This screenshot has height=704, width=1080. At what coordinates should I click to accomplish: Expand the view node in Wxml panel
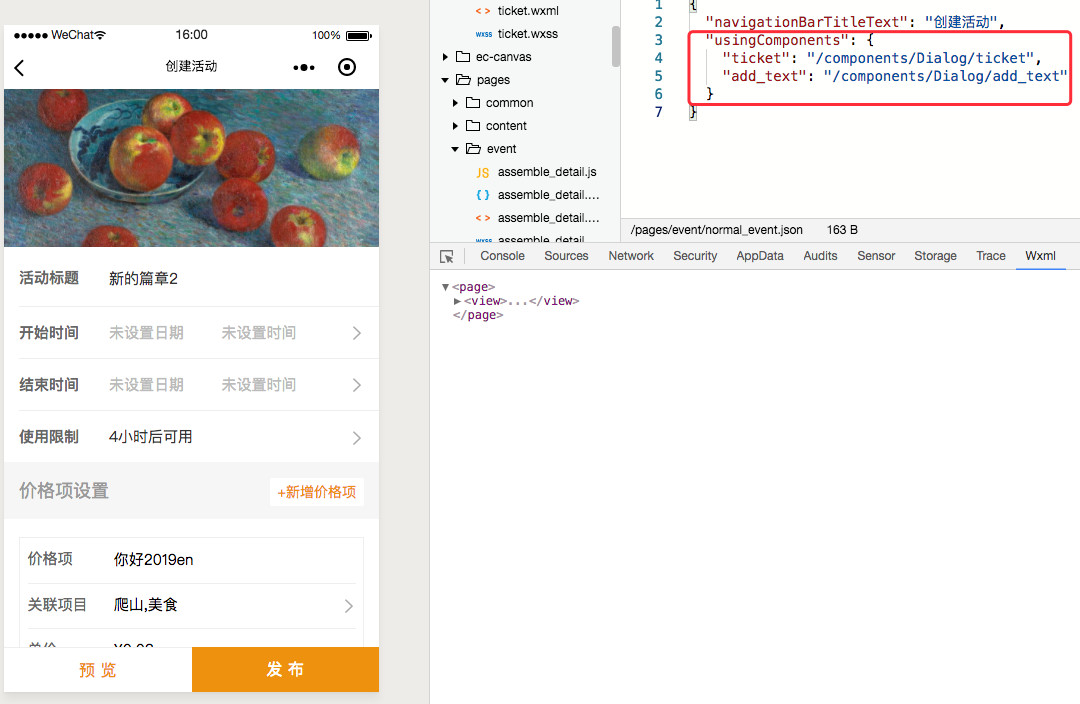[457, 301]
